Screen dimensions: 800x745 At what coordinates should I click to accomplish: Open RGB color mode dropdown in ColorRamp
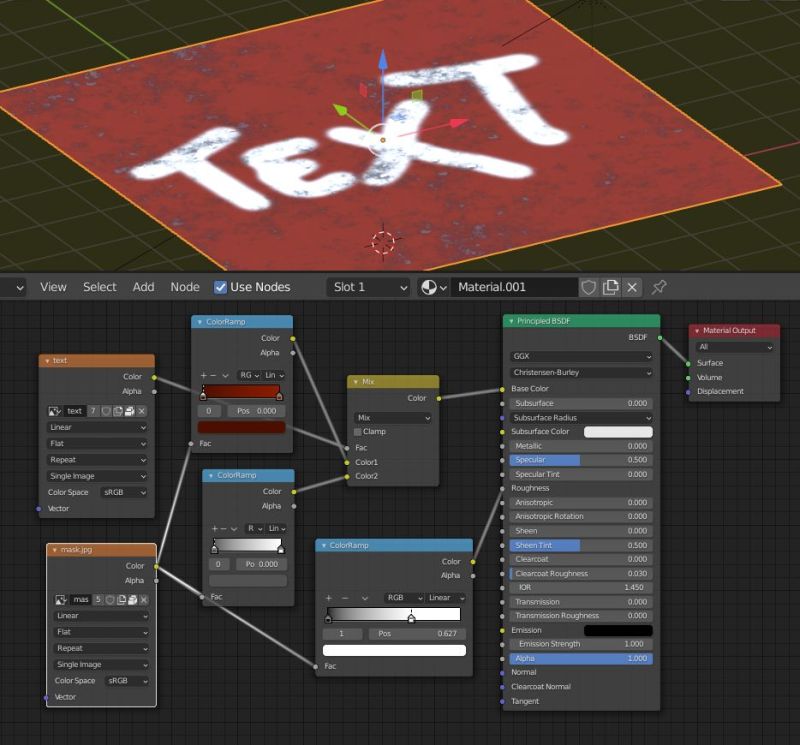point(404,598)
